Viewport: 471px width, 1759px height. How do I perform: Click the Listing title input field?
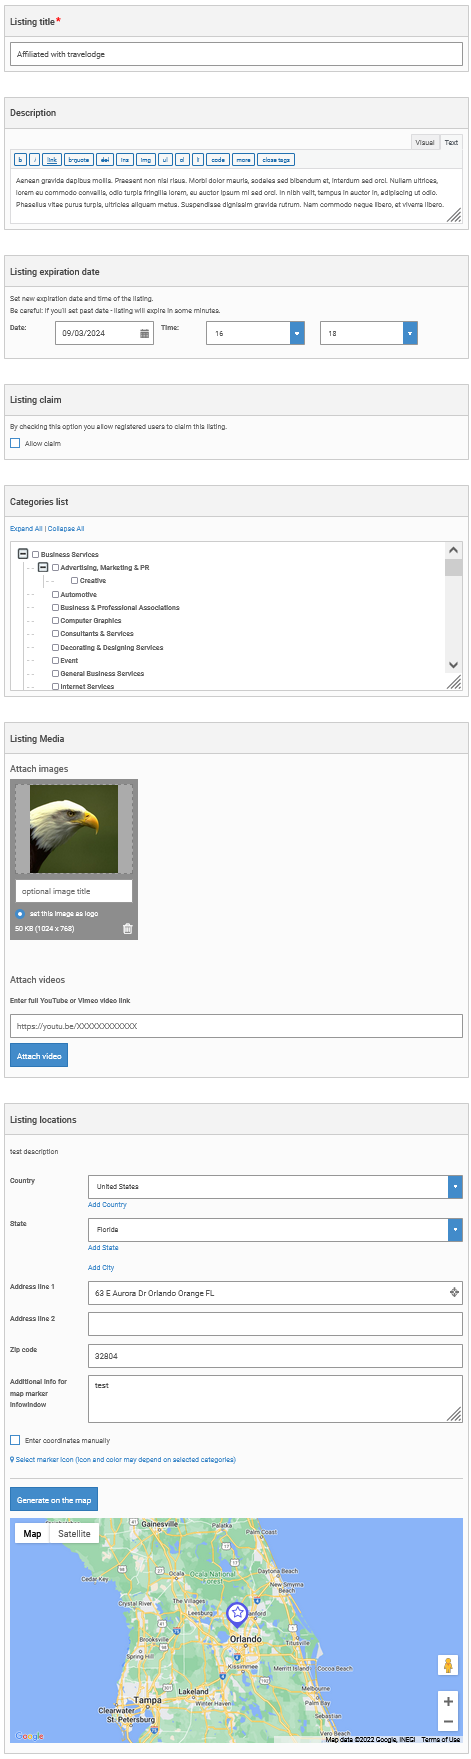click(x=236, y=54)
